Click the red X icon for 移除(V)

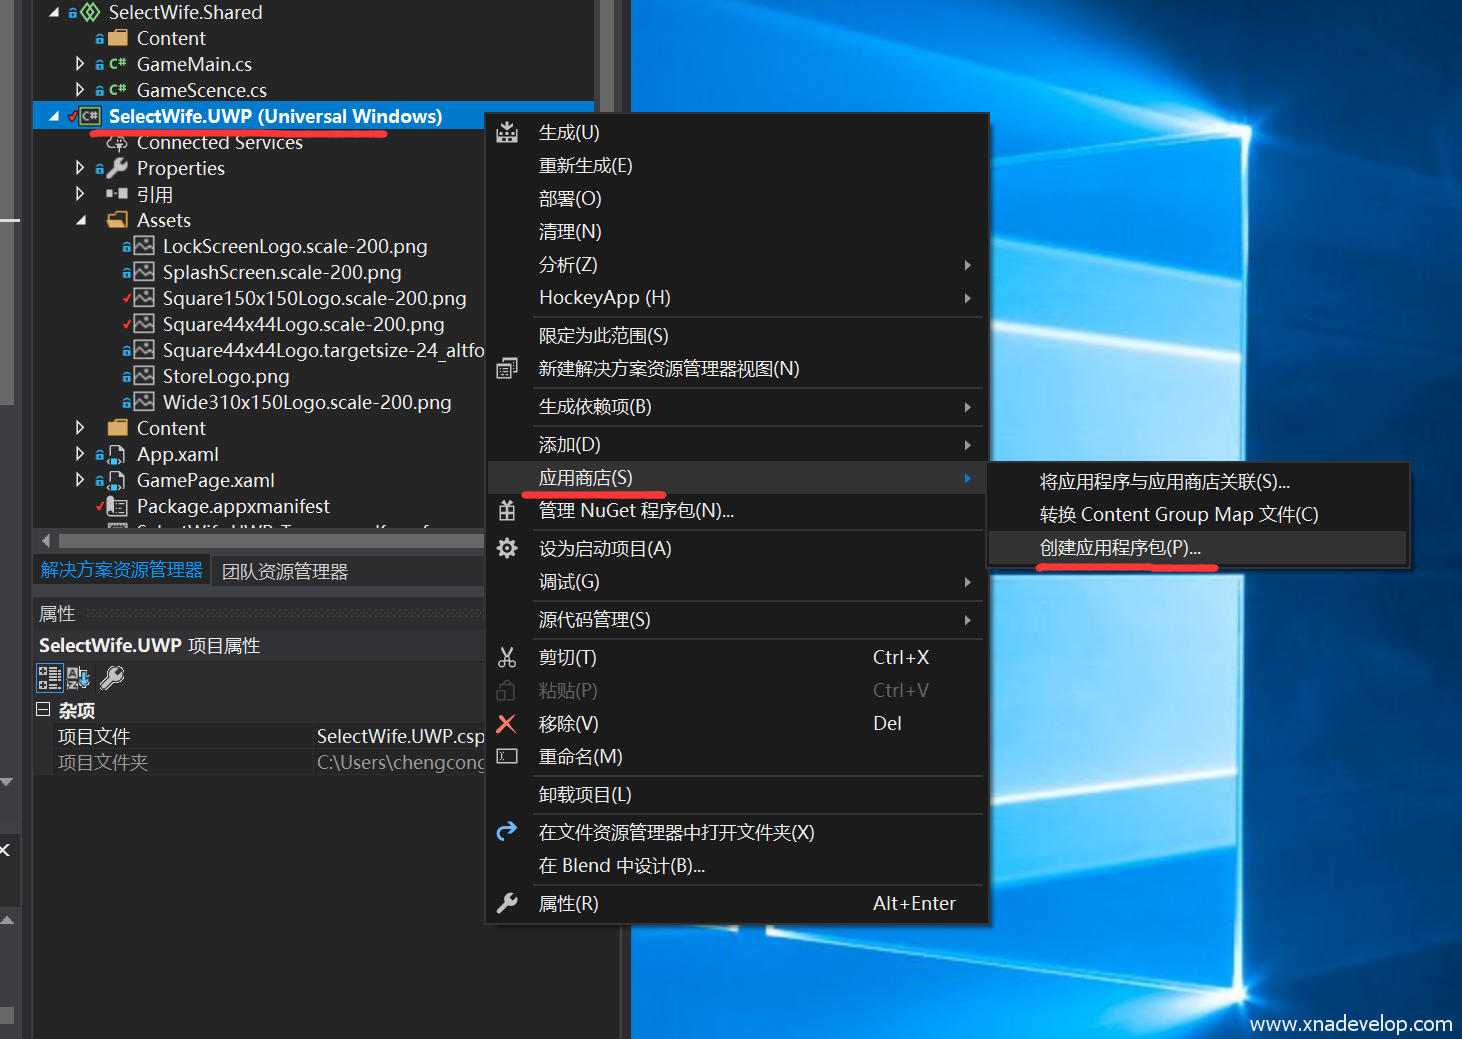[x=507, y=723]
